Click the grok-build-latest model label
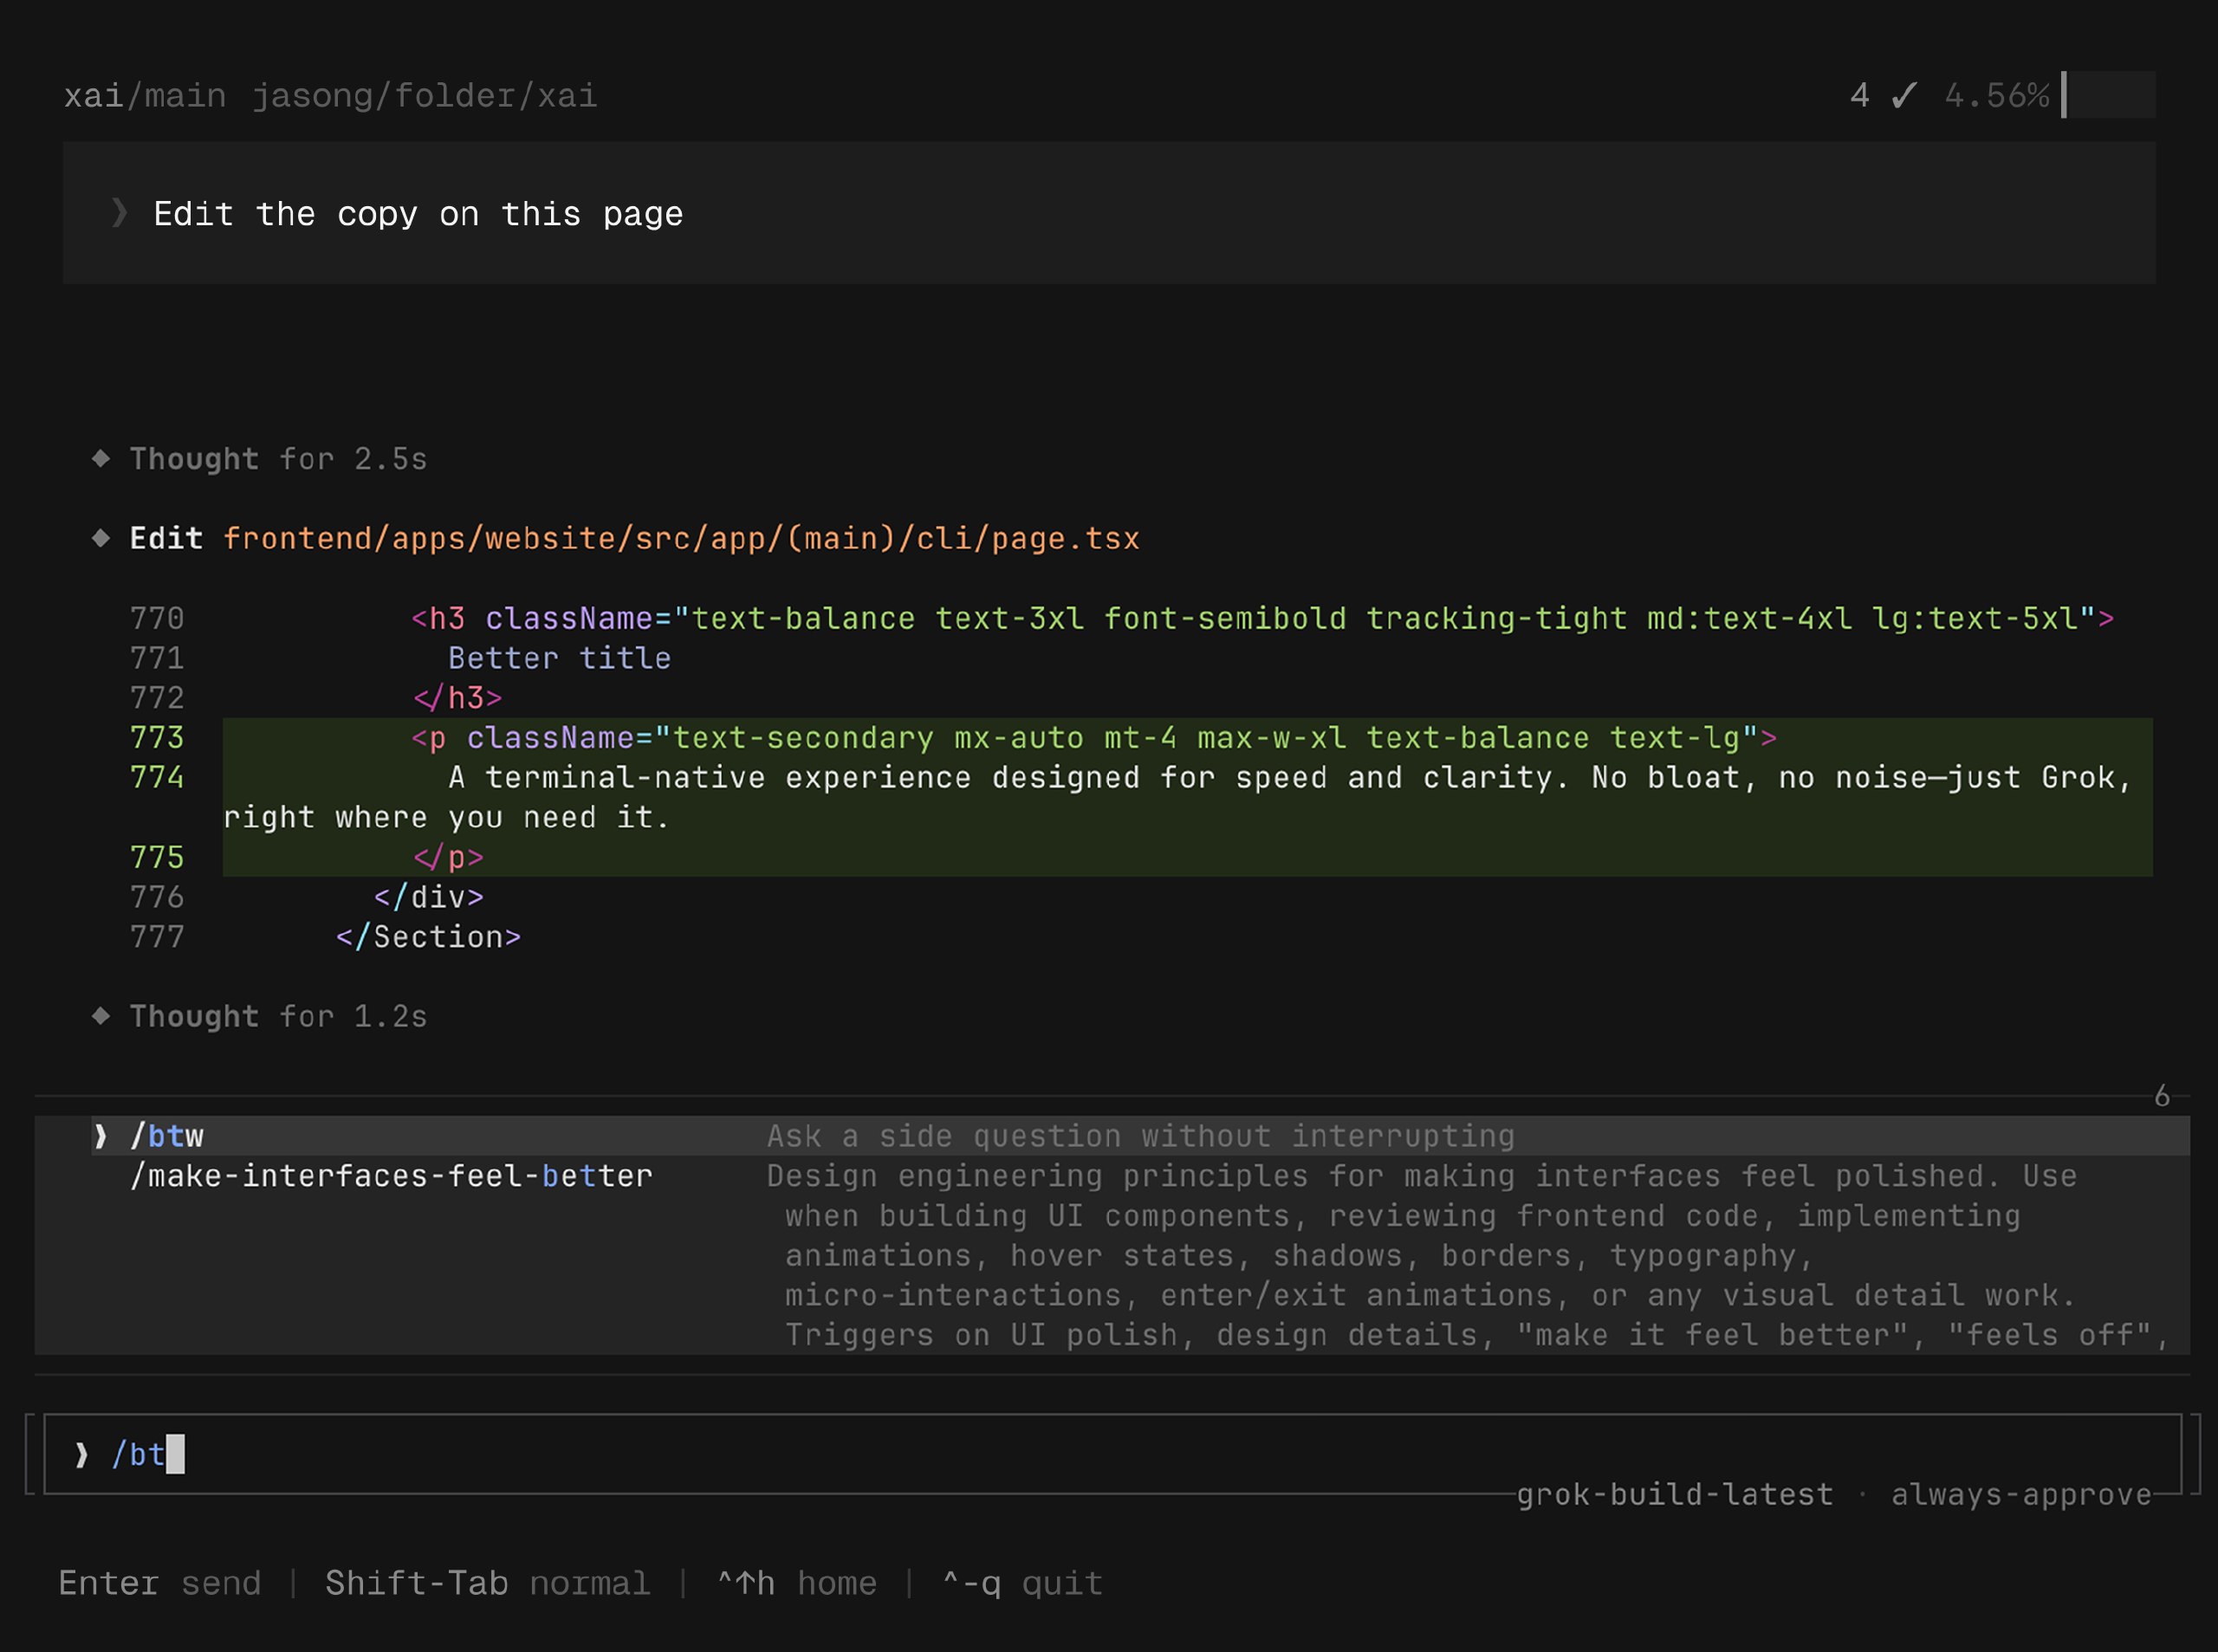The image size is (2218, 1652). coord(1675,1495)
